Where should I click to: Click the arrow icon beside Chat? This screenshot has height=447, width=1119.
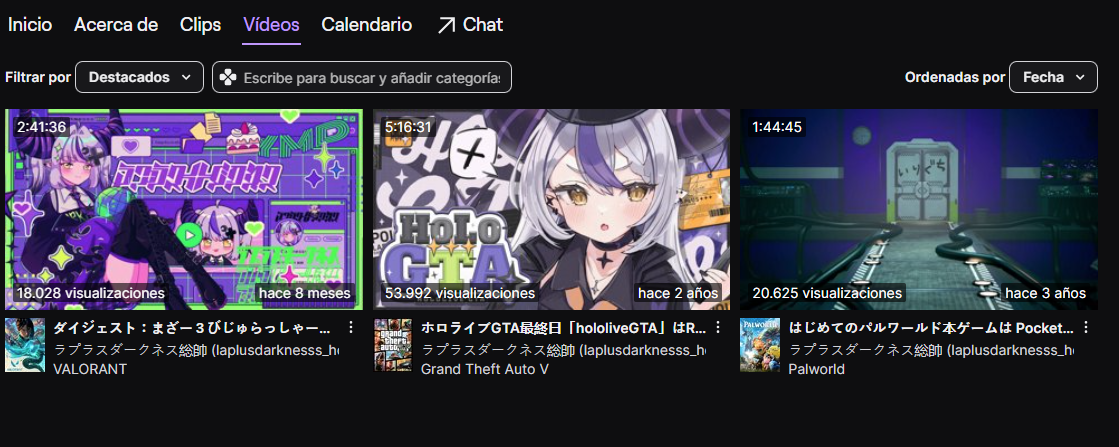coord(446,25)
